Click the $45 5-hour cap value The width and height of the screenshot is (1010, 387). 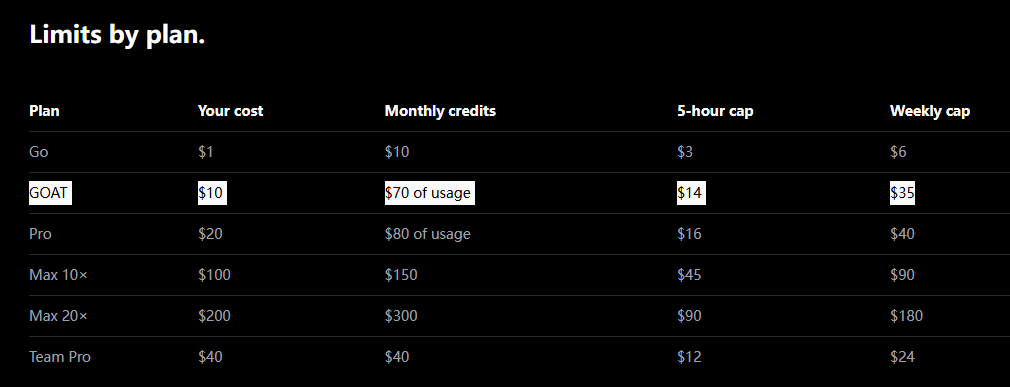click(689, 275)
